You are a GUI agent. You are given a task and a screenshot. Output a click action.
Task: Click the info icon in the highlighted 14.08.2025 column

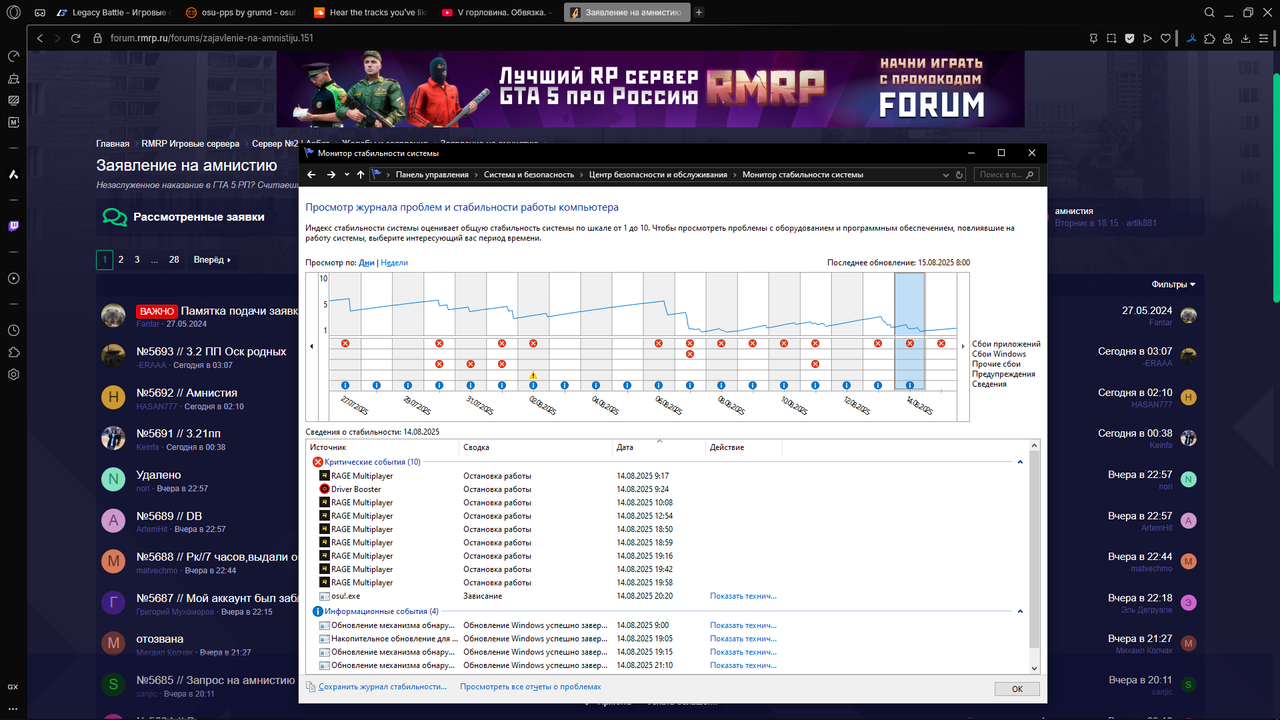[x=909, y=385]
